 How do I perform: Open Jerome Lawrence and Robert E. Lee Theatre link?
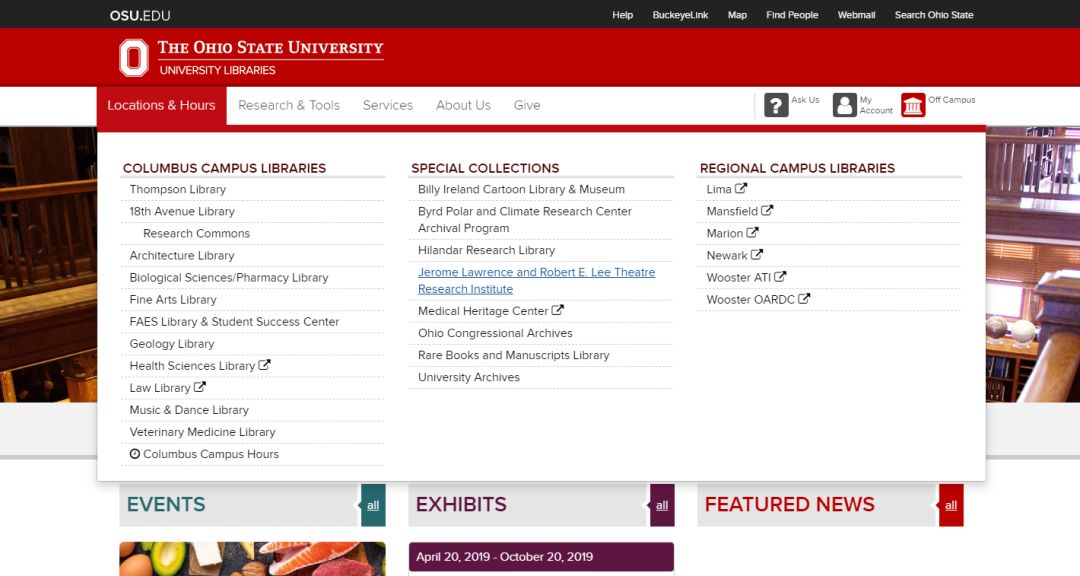pos(537,280)
